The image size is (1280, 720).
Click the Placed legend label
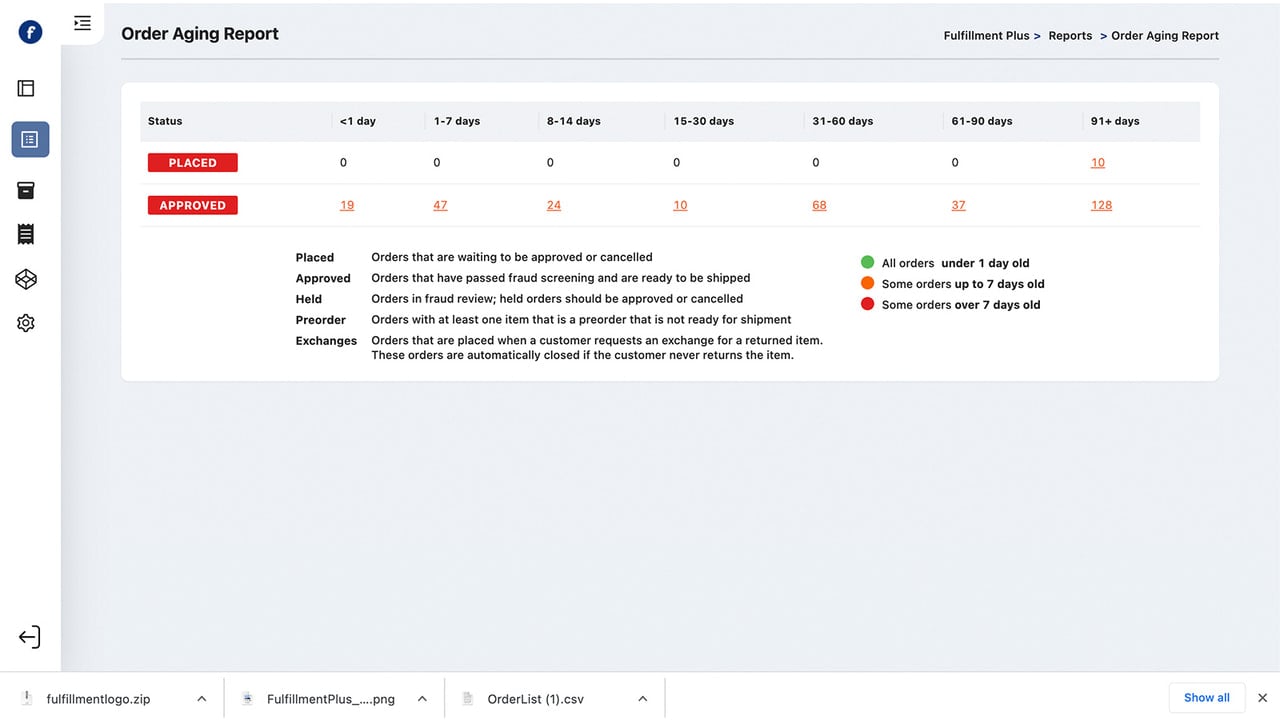pos(315,257)
